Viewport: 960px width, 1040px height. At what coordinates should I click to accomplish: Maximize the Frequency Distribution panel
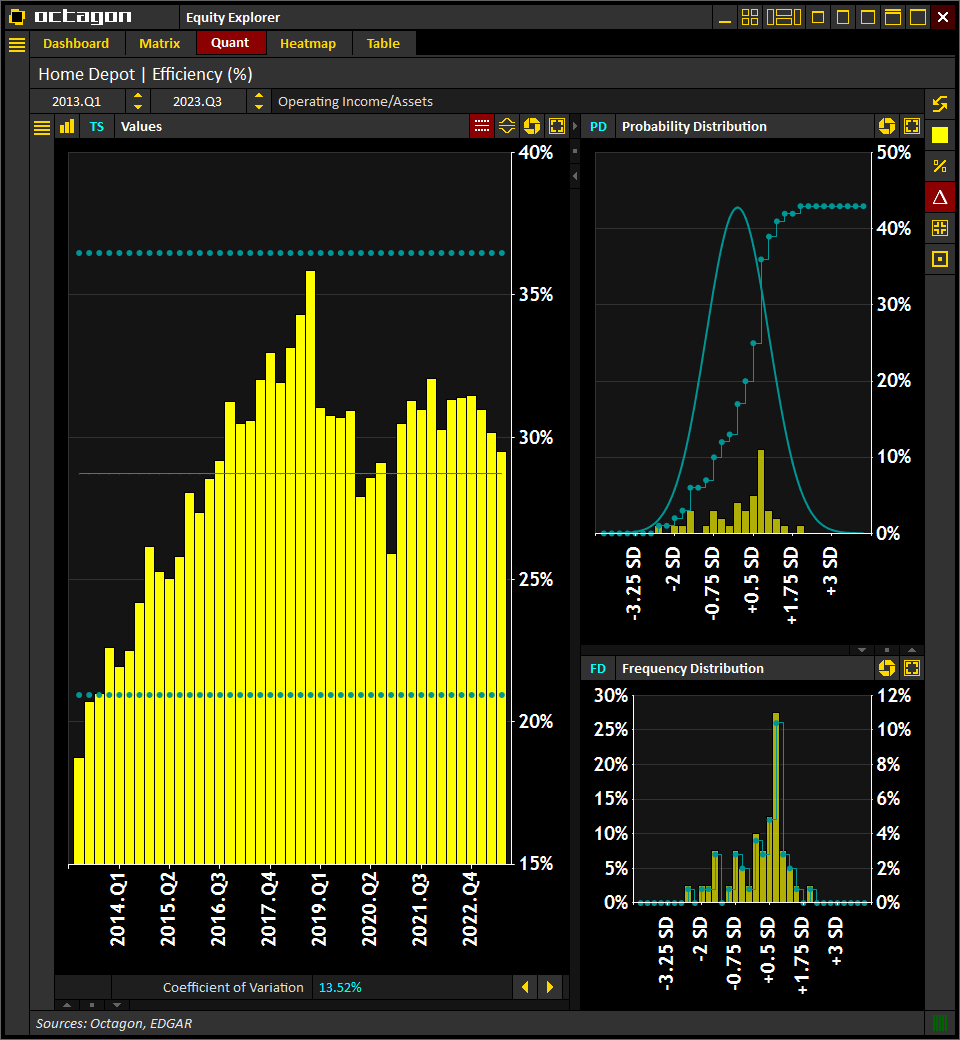tap(912, 668)
